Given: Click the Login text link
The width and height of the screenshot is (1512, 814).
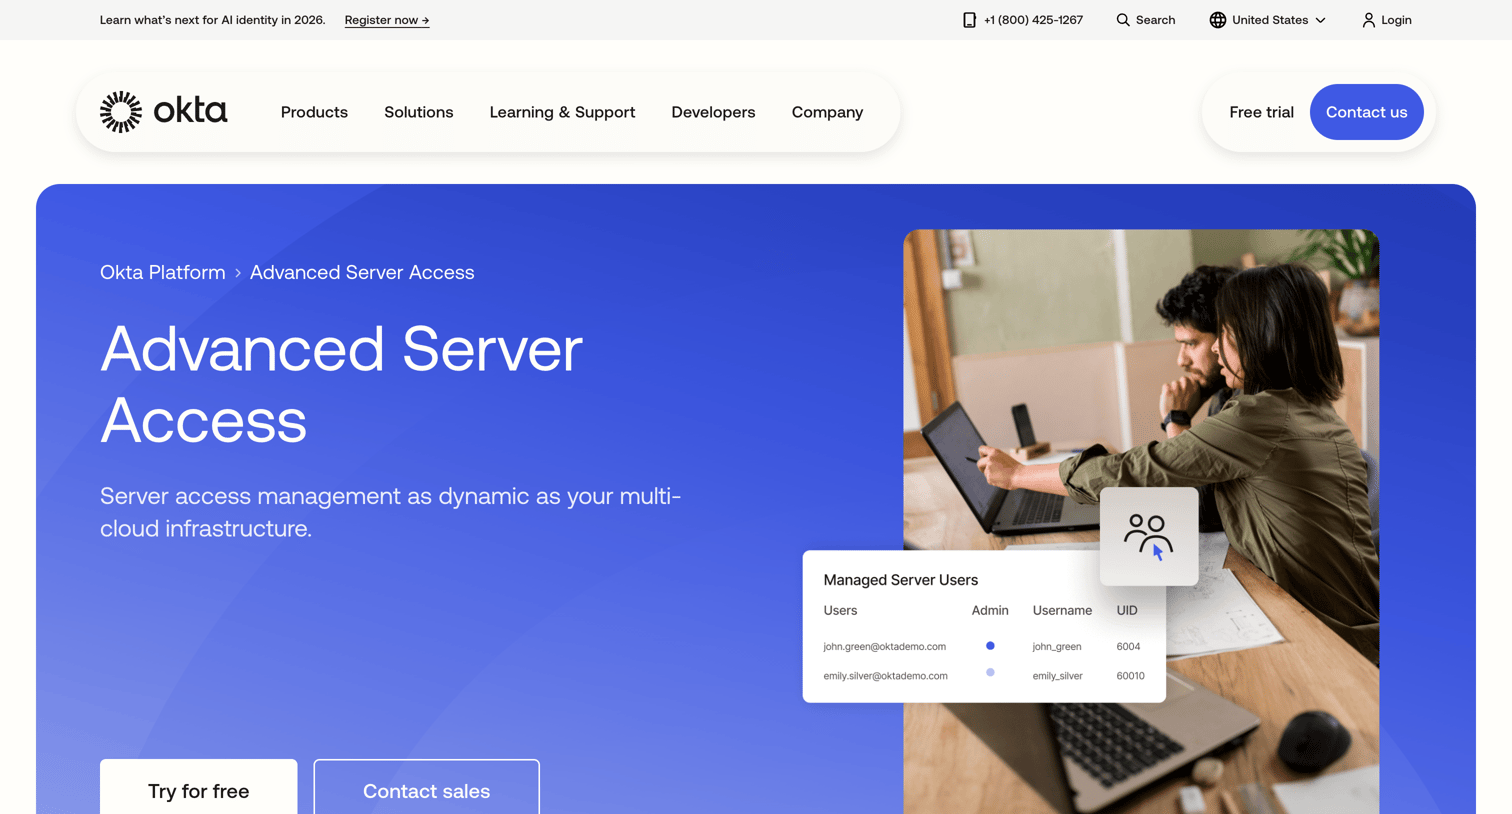Looking at the screenshot, I should (x=1396, y=20).
